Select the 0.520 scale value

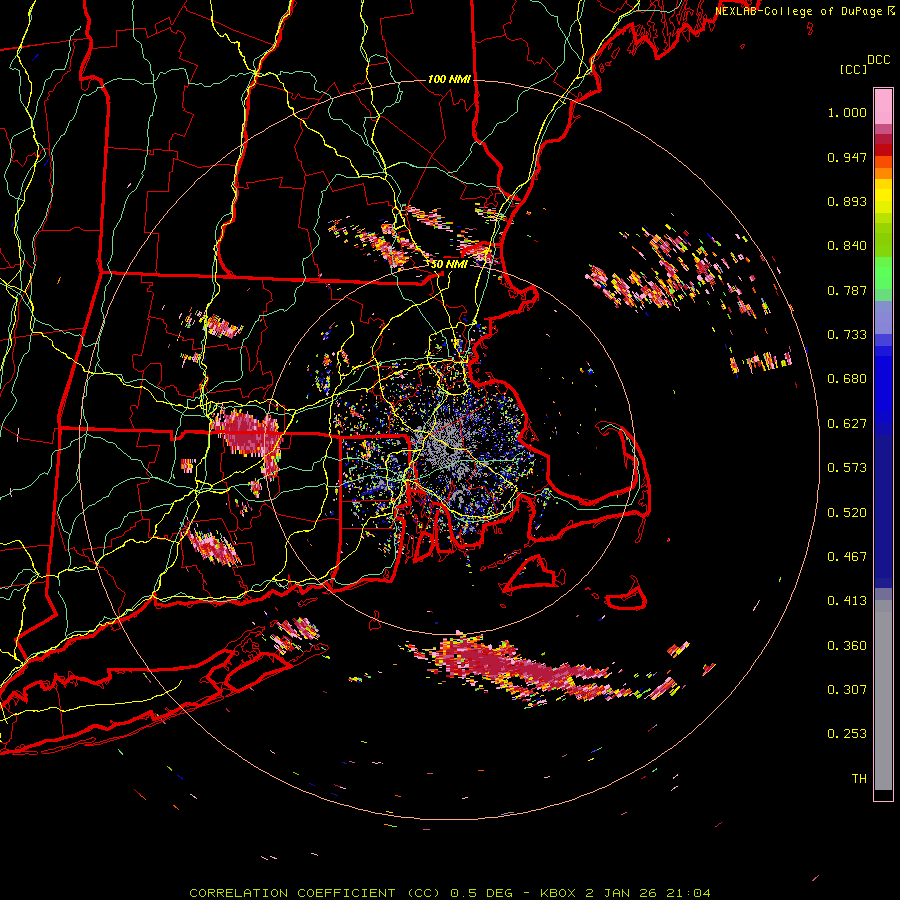(x=847, y=513)
